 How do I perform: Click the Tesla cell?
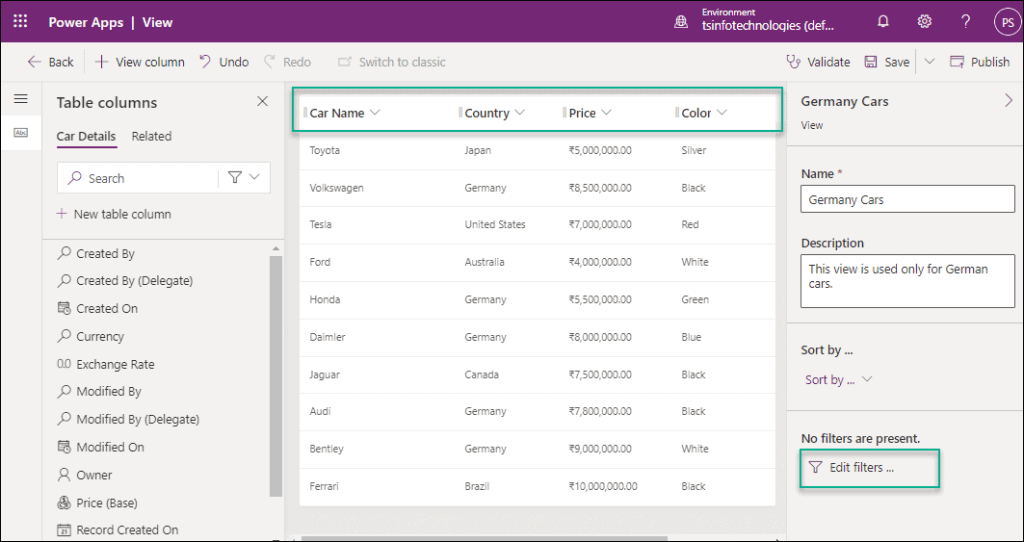[321, 225]
